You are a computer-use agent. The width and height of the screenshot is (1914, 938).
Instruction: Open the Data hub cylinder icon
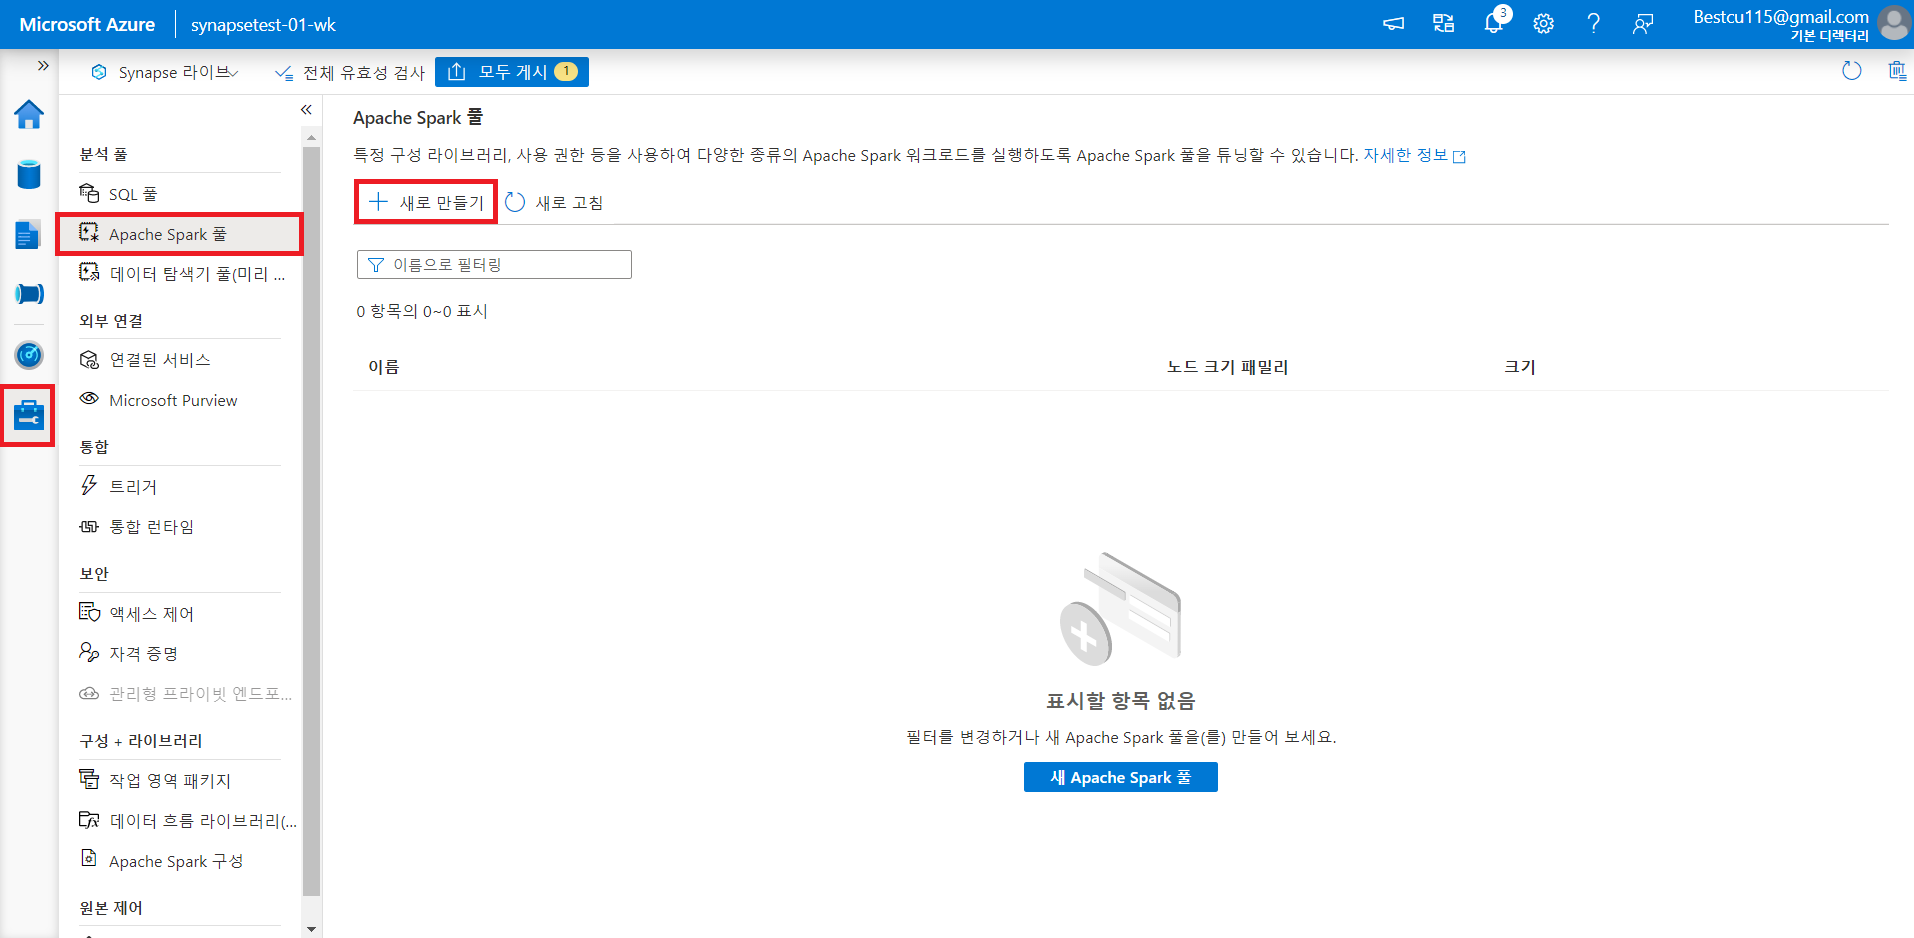pos(29,174)
